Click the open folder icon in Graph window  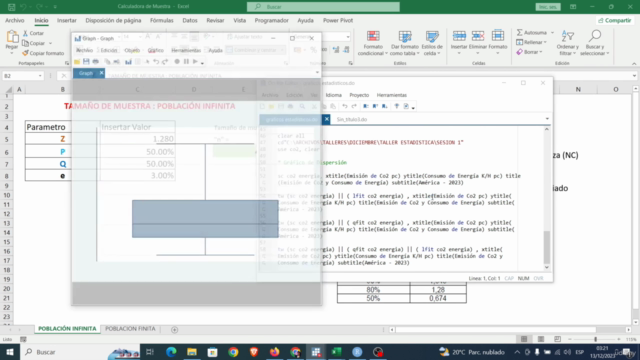[77, 62]
